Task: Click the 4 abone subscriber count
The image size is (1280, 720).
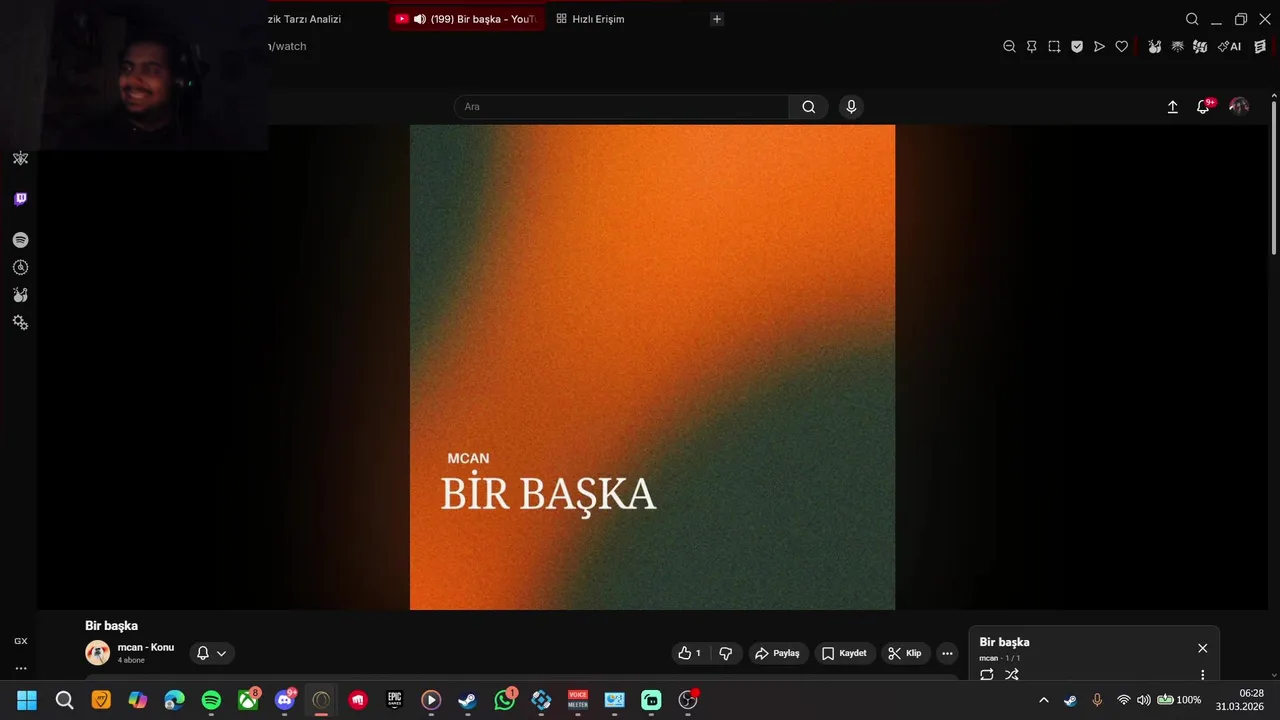Action: tap(131, 661)
